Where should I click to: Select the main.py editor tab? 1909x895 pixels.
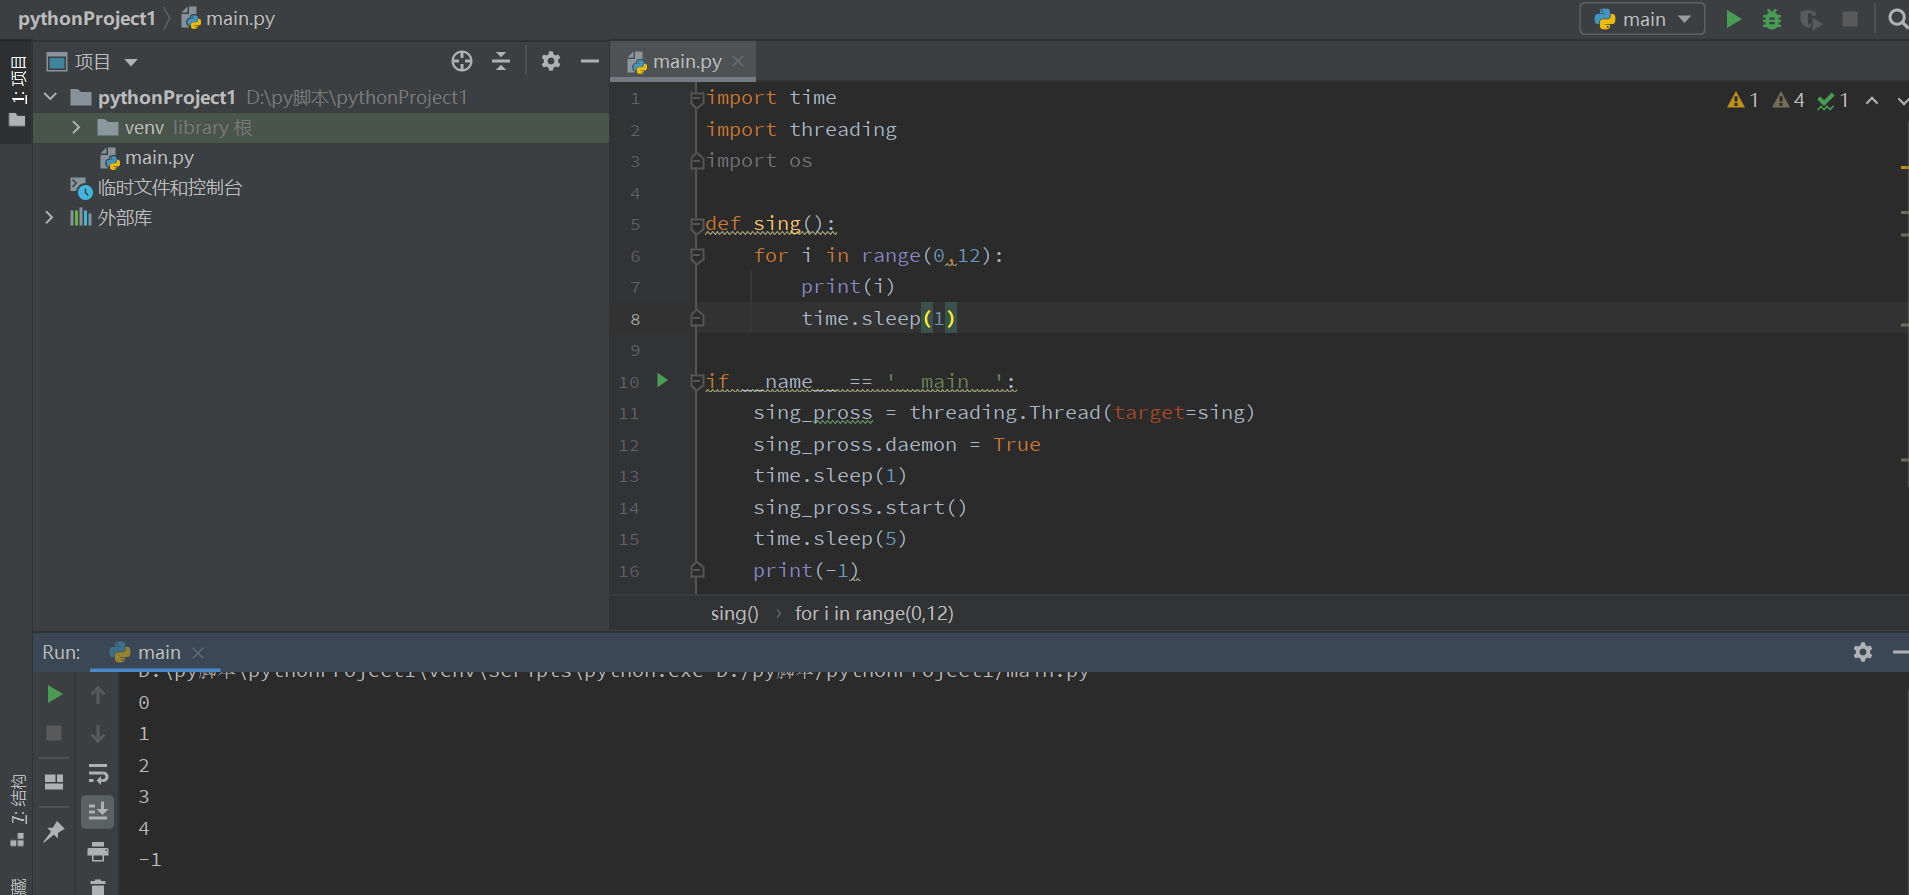[x=685, y=61]
